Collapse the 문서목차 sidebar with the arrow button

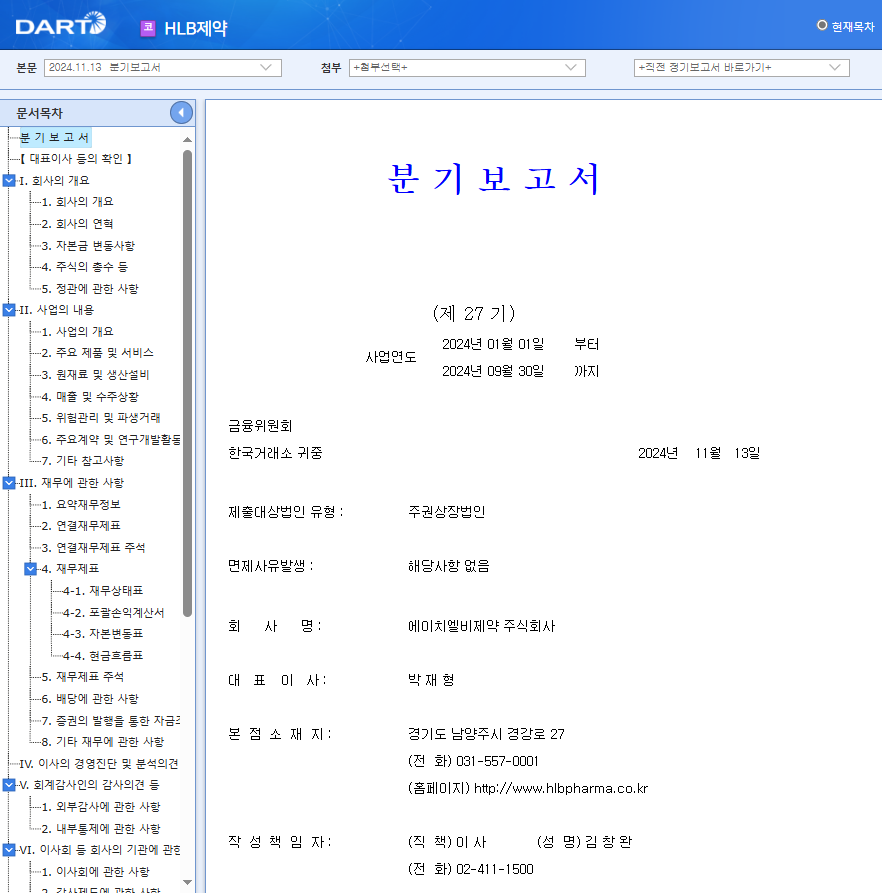[x=180, y=113]
